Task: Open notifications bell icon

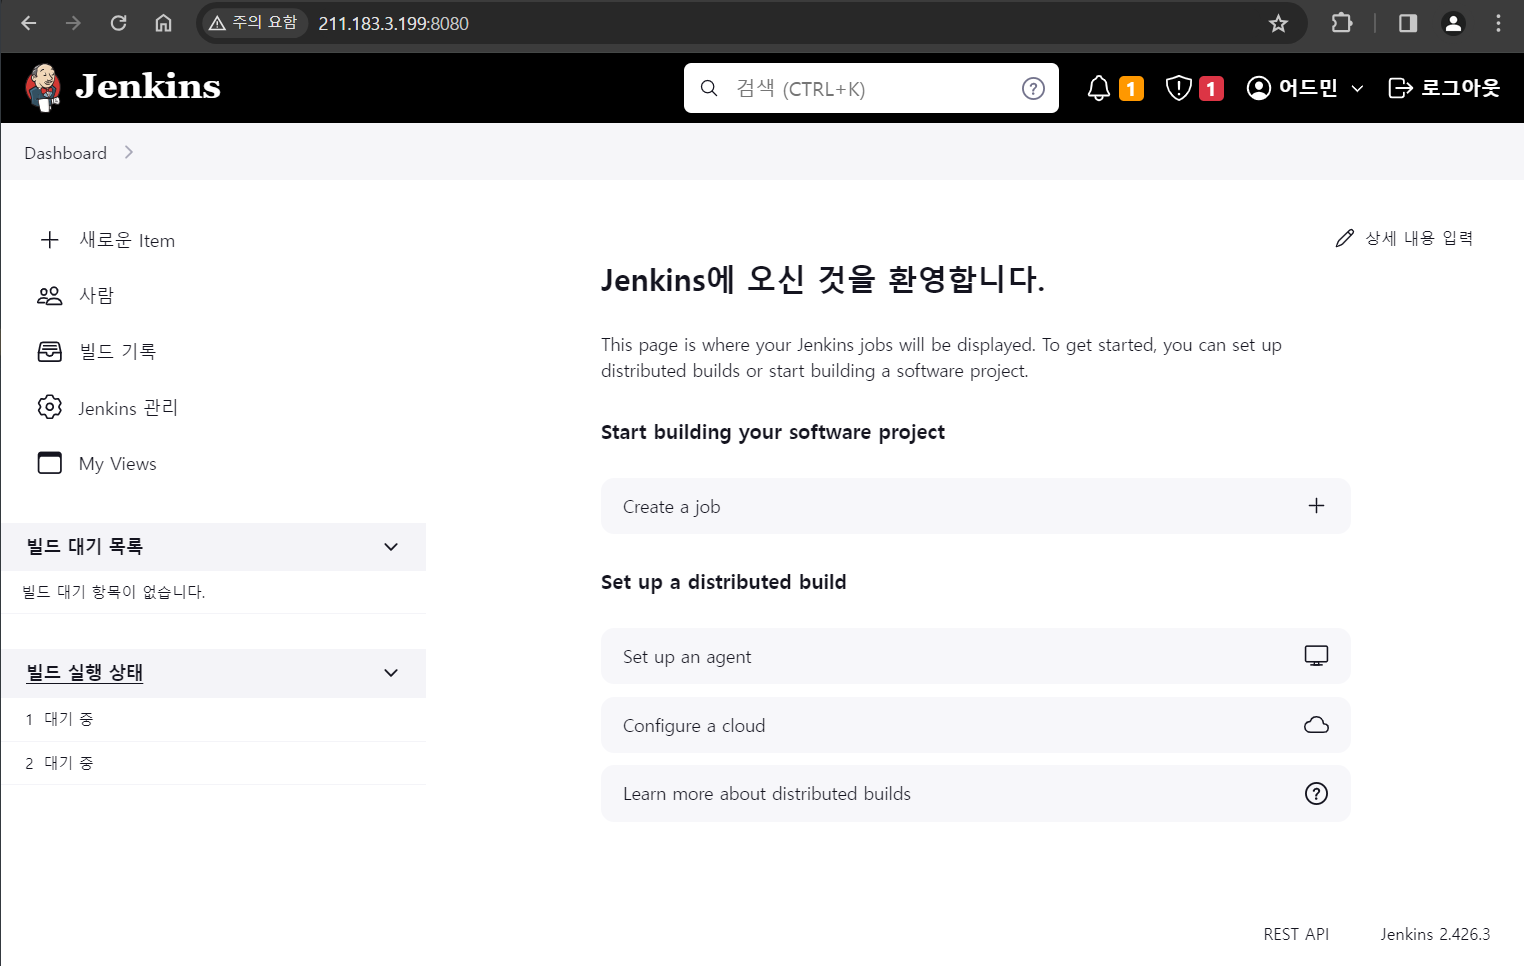Action: [x=1099, y=88]
